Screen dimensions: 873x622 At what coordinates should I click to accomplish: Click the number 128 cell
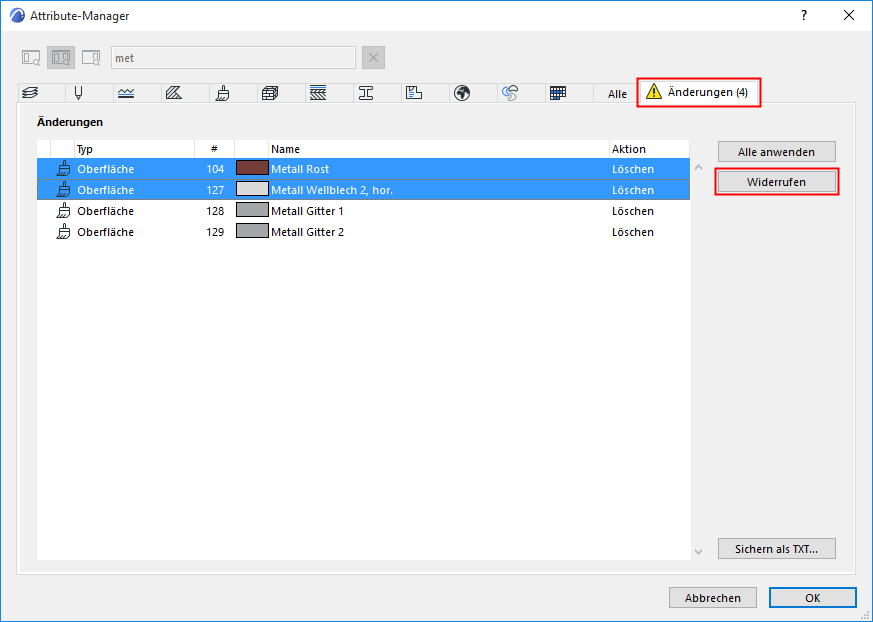(x=215, y=211)
